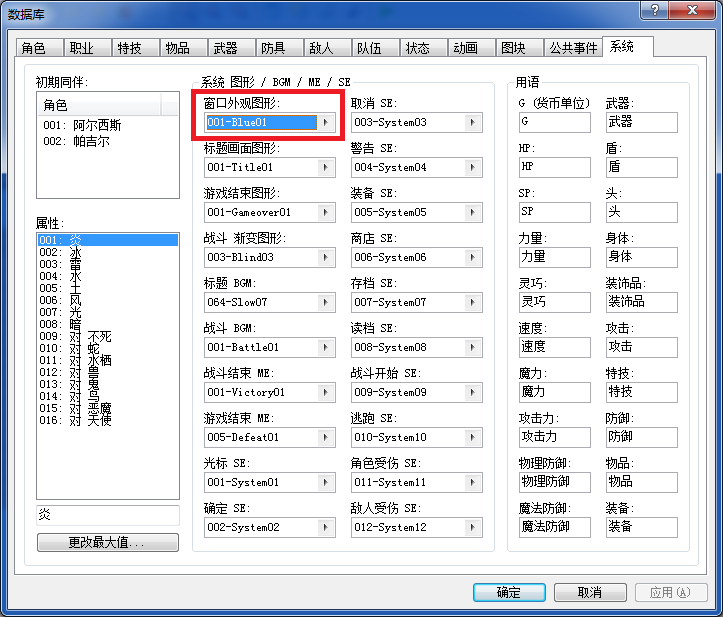Click the 取消 button

(590, 592)
